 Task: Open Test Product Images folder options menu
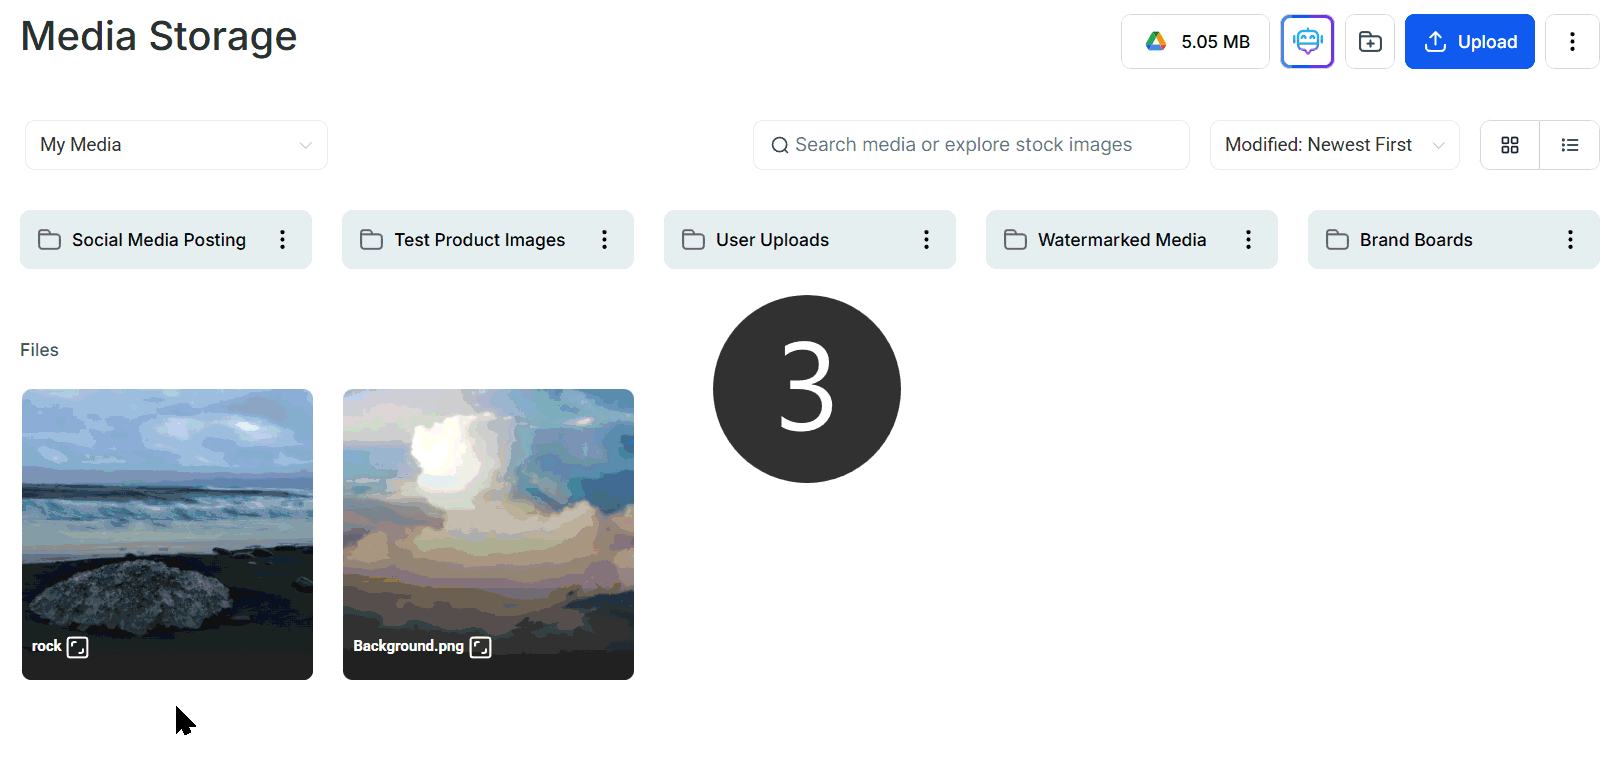[604, 239]
